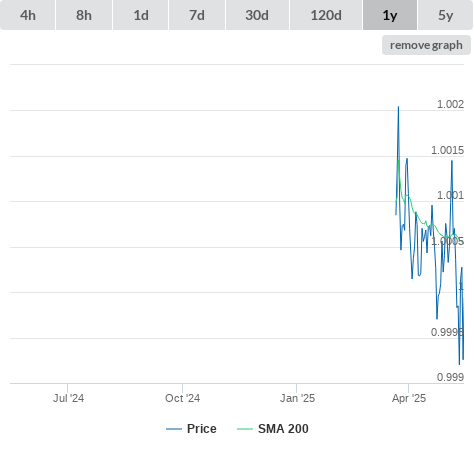Choose the 1d time range tab
Viewport: 474px width, 455px height.
141,15
